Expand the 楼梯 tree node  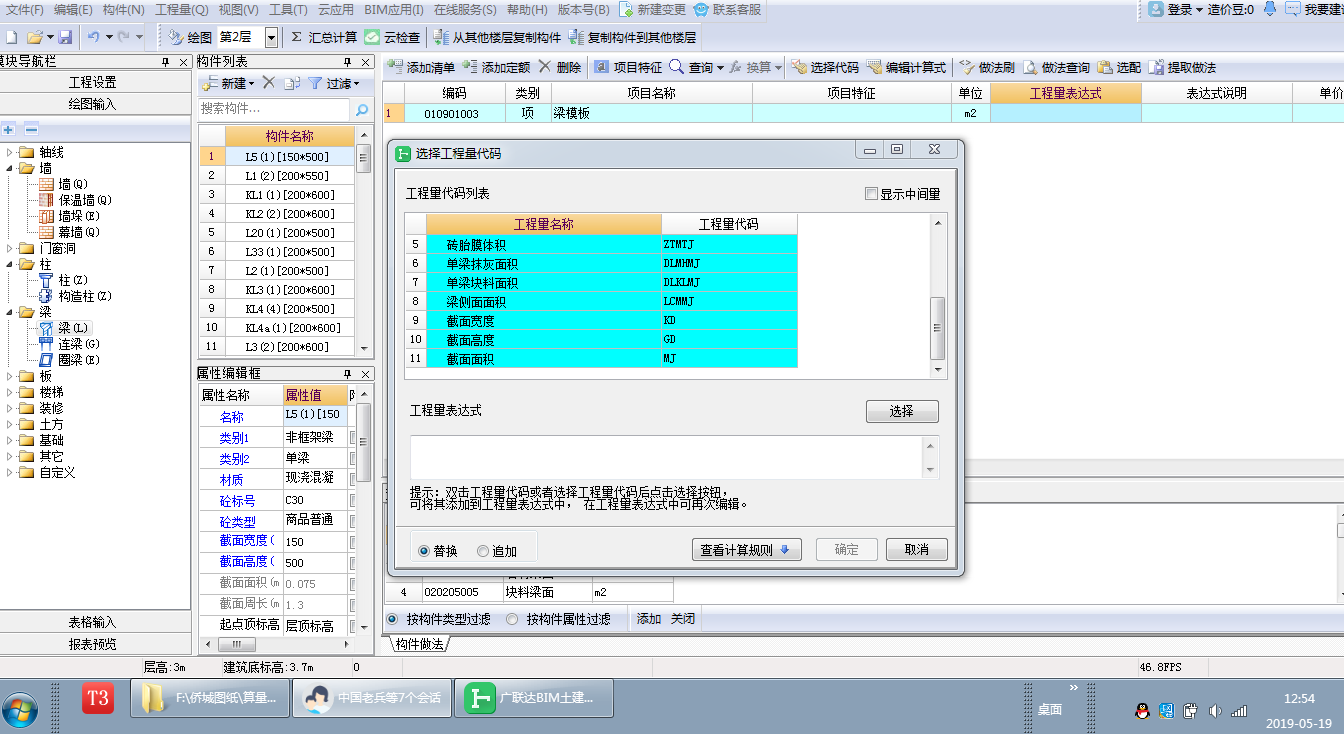click(x=11, y=392)
